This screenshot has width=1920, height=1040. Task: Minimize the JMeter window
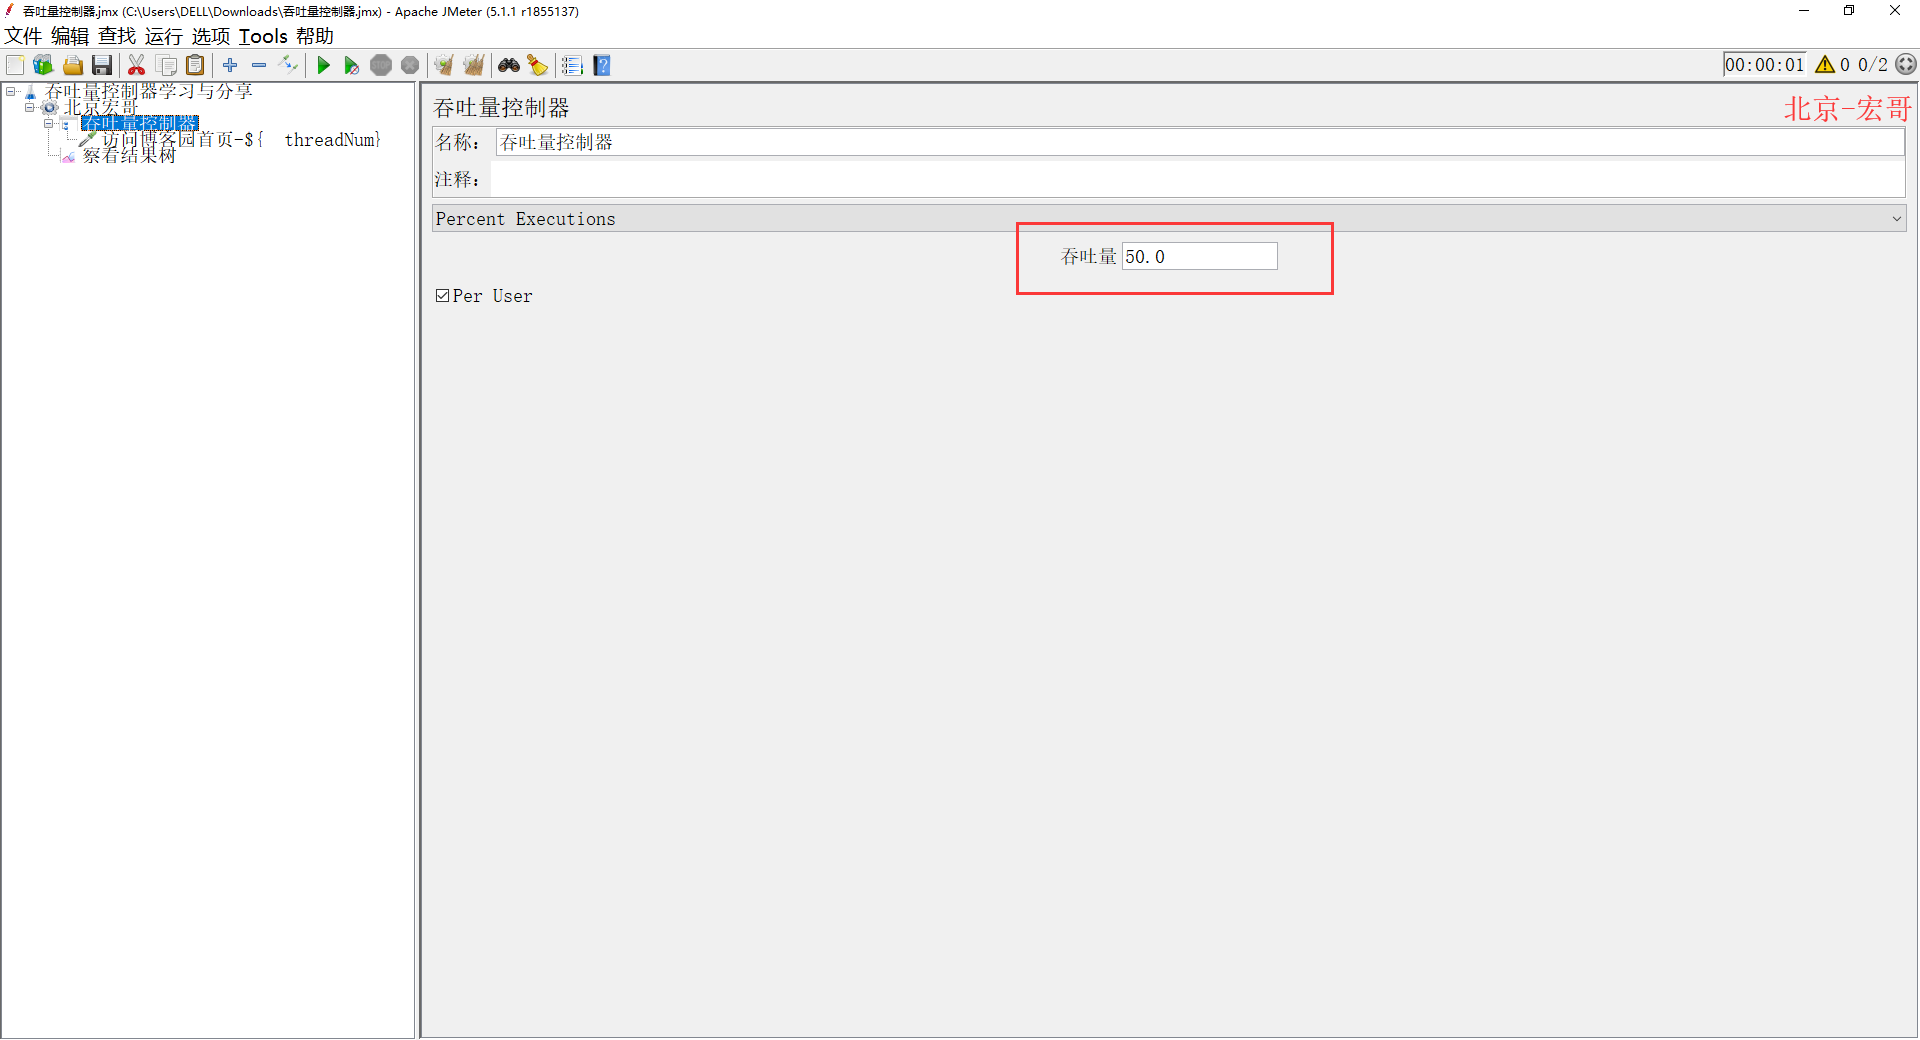pyautogui.click(x=1804, y=11)
